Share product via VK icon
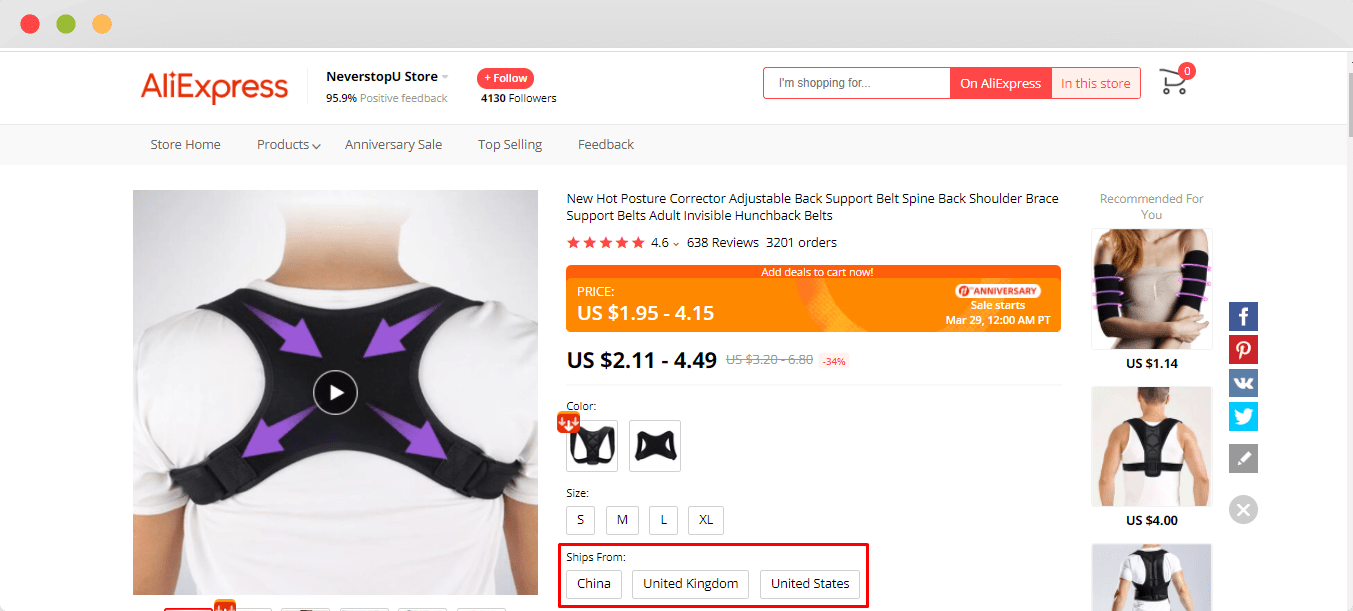Screen dimensions: 1353x611 click(1243, 383)
